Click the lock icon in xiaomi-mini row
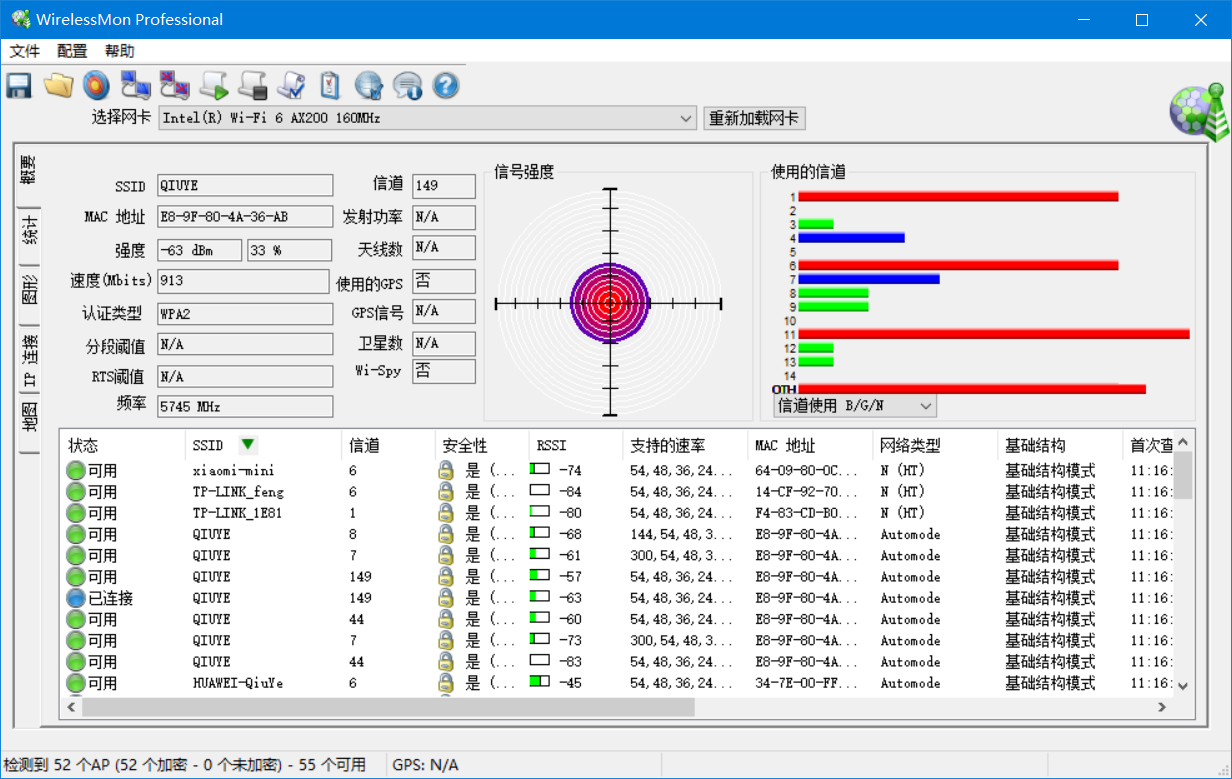 pos(446,470)
